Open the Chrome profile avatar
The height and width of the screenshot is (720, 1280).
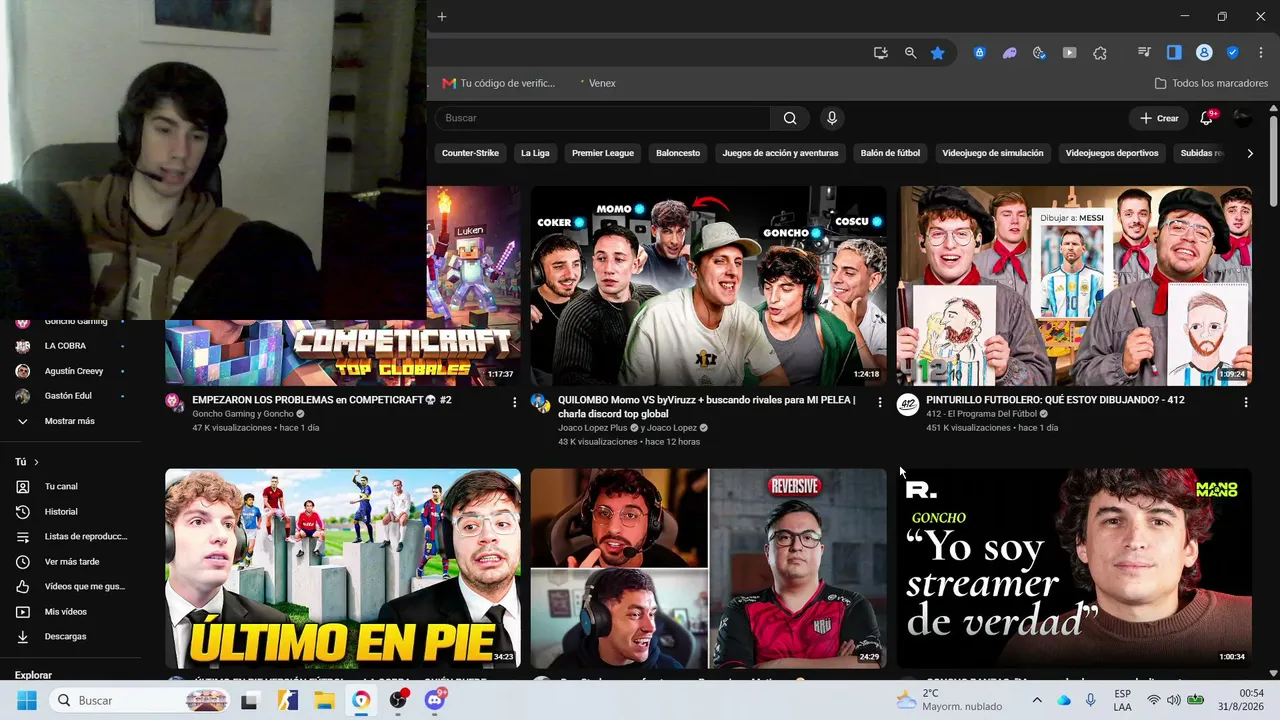point(1204,53)
